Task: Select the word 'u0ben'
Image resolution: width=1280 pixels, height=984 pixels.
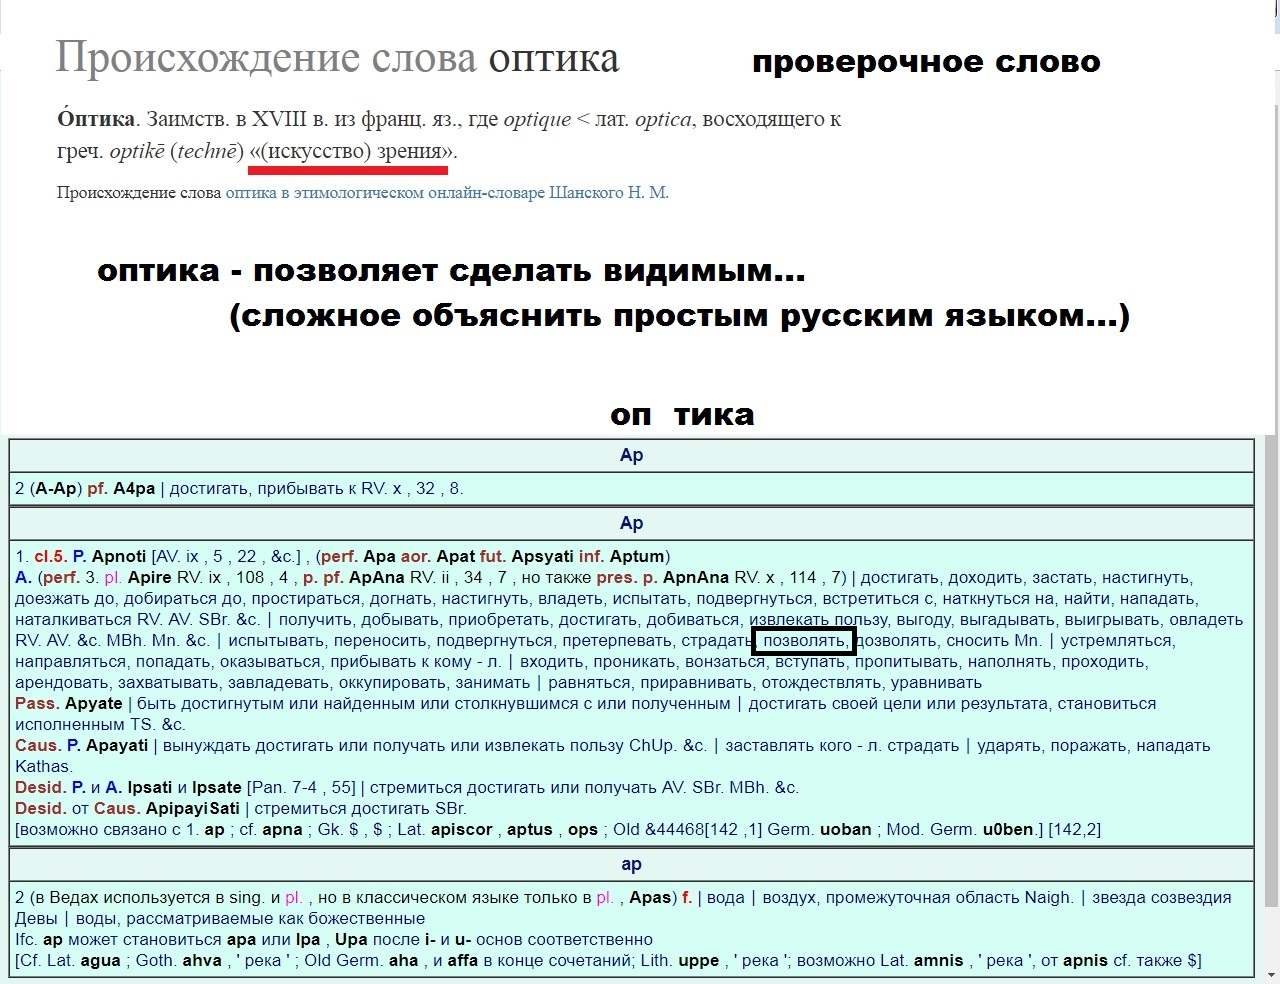Action: pyautogui.click(x=1008, y=830)
